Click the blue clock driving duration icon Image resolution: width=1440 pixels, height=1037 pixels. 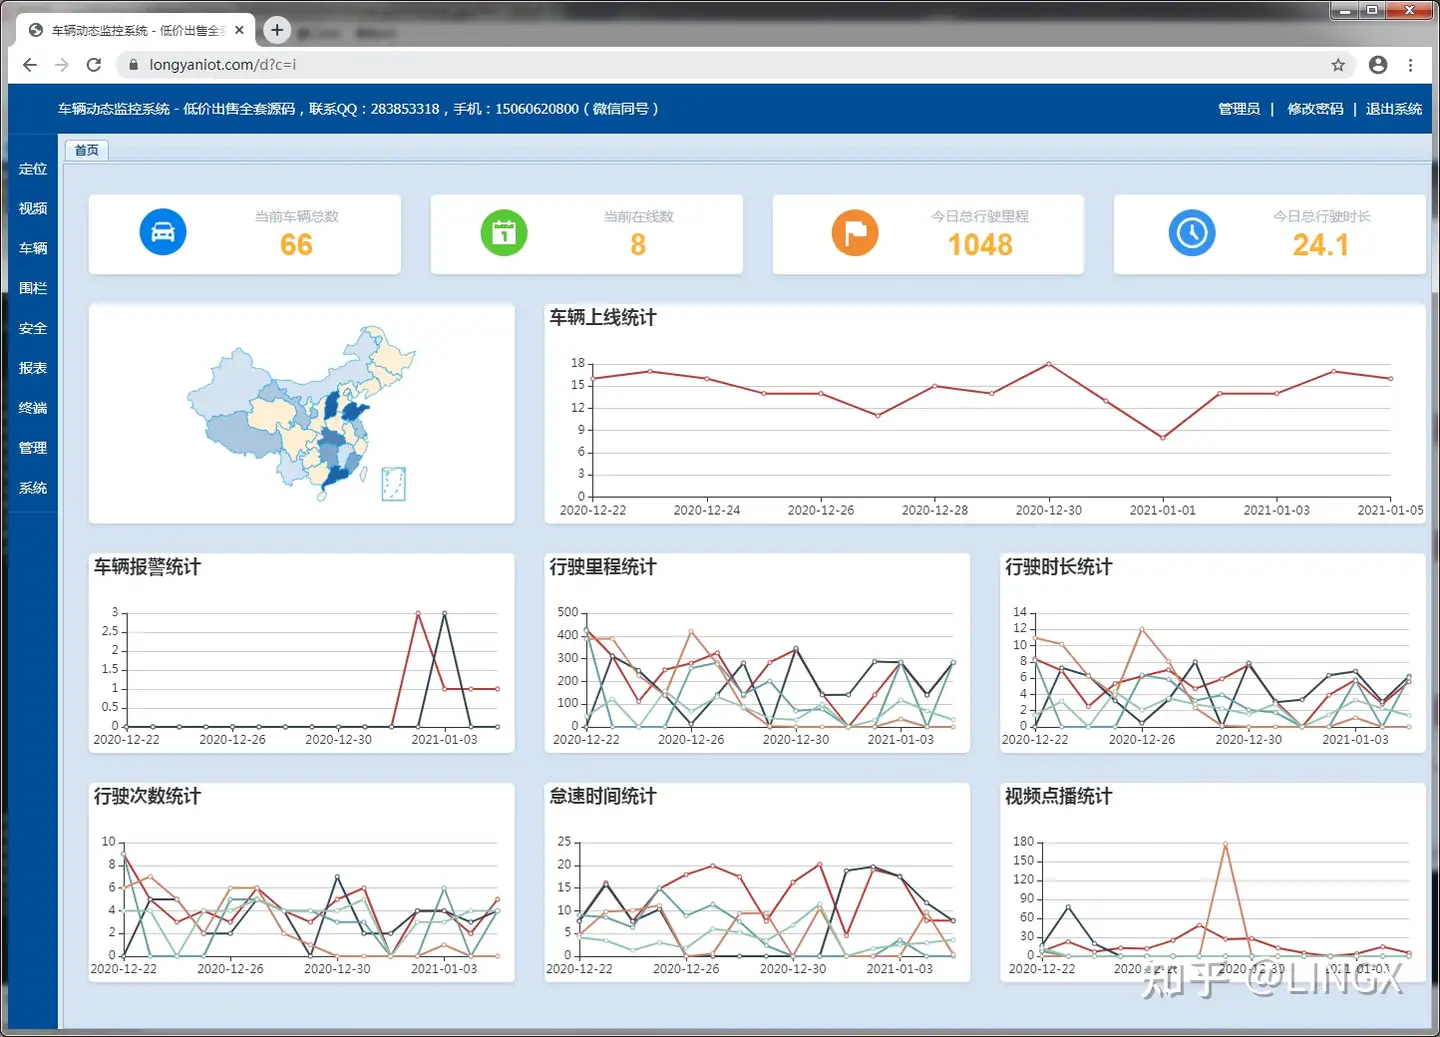click(x=1192, y=233)
